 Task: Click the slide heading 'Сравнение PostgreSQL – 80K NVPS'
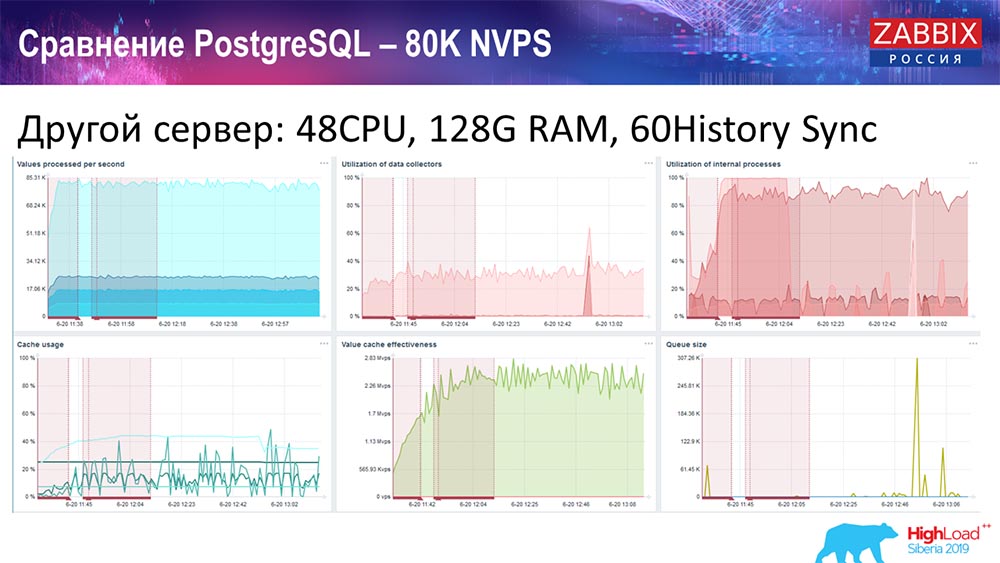point(284,44)
